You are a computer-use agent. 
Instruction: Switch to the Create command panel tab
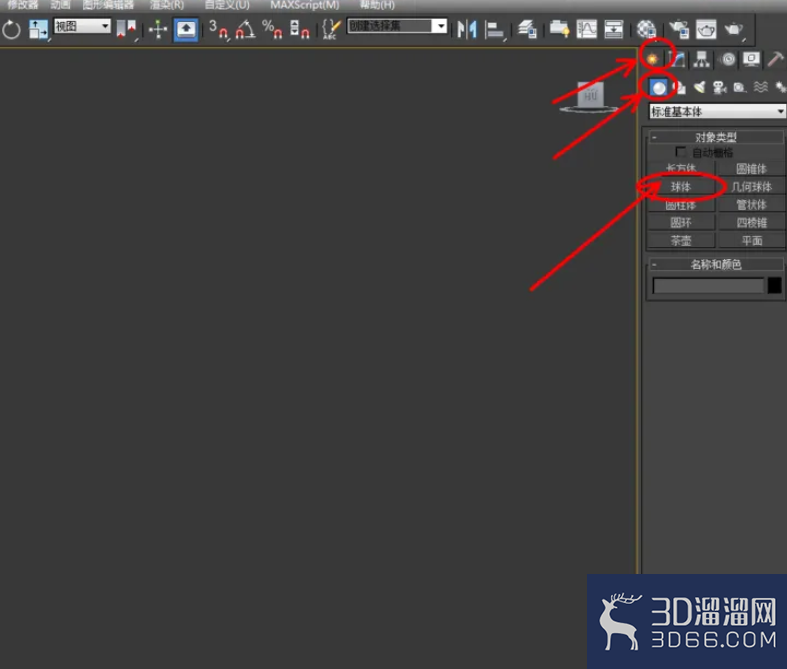click(652, 59)
